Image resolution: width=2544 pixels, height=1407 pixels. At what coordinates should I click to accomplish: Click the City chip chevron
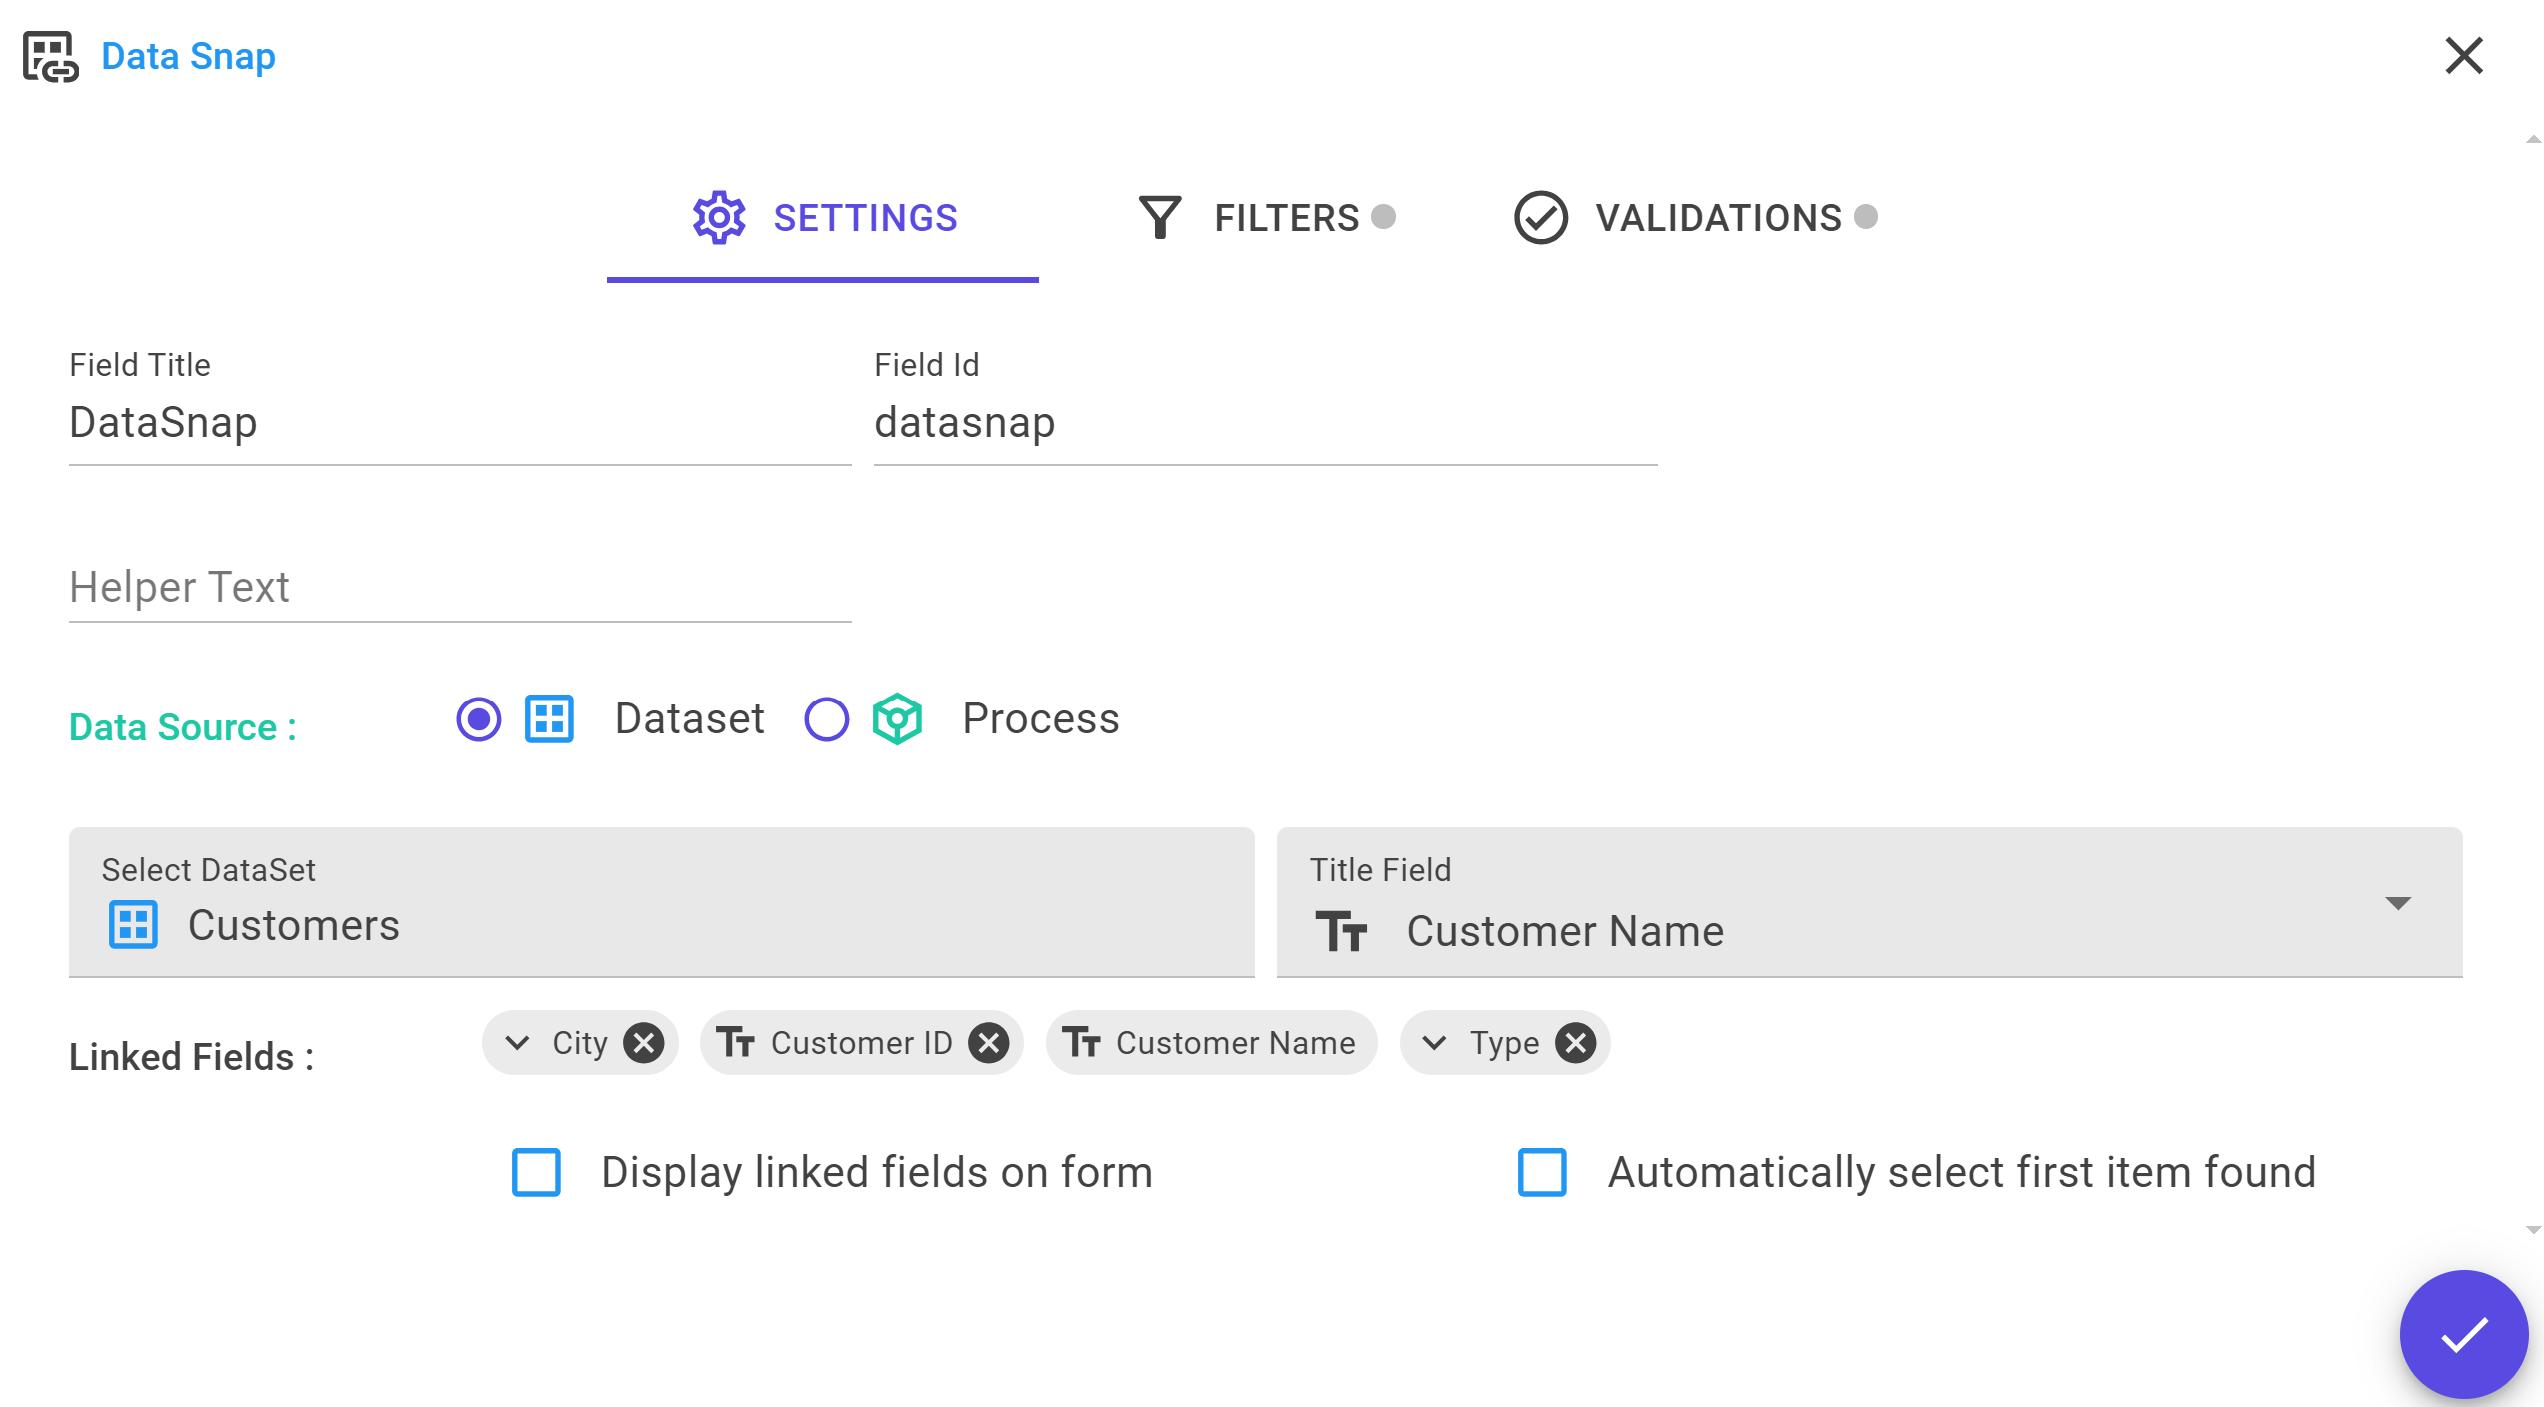[517, 1043]
